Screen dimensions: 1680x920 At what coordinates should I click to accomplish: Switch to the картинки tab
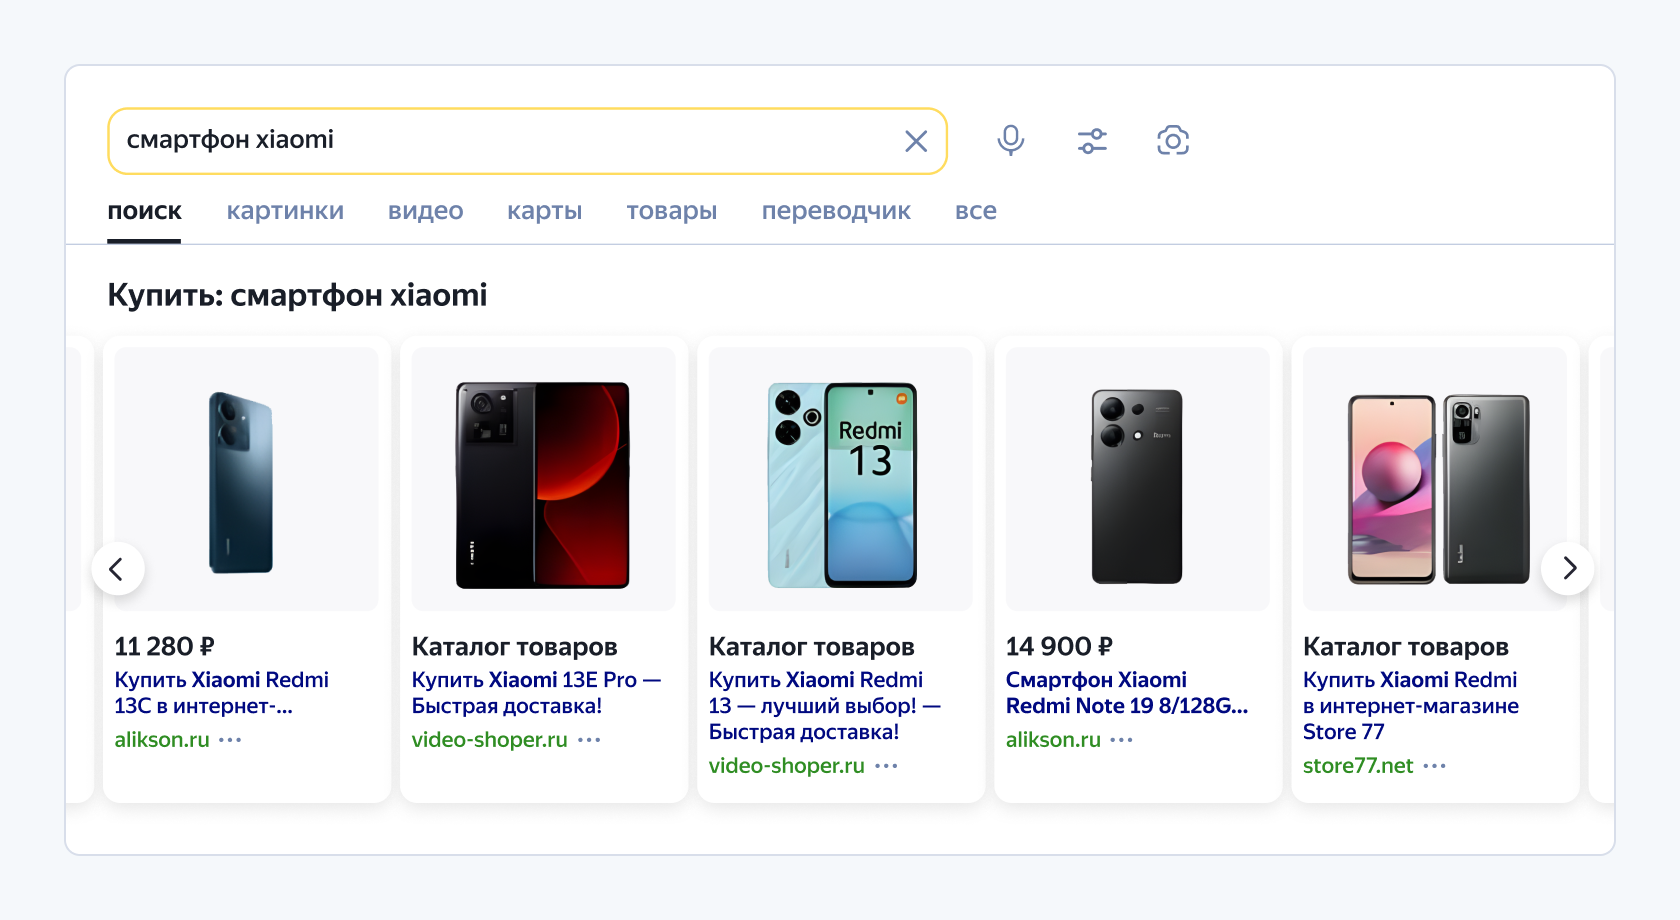pyautogui.click(x=285, y=211)
